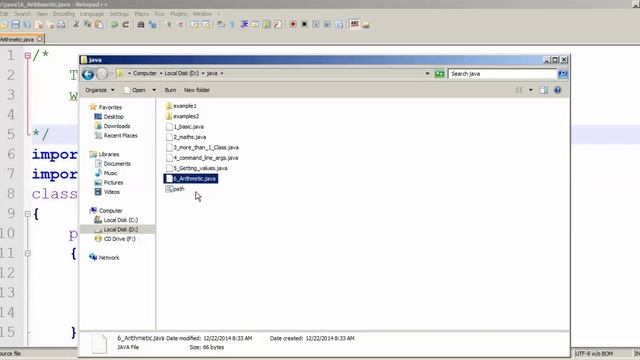Image resolution: width=640 pixels, height=360 pixels.
Task: Expand Local Disk (D:) breadcrumb arrow
Action: (203, 73)
